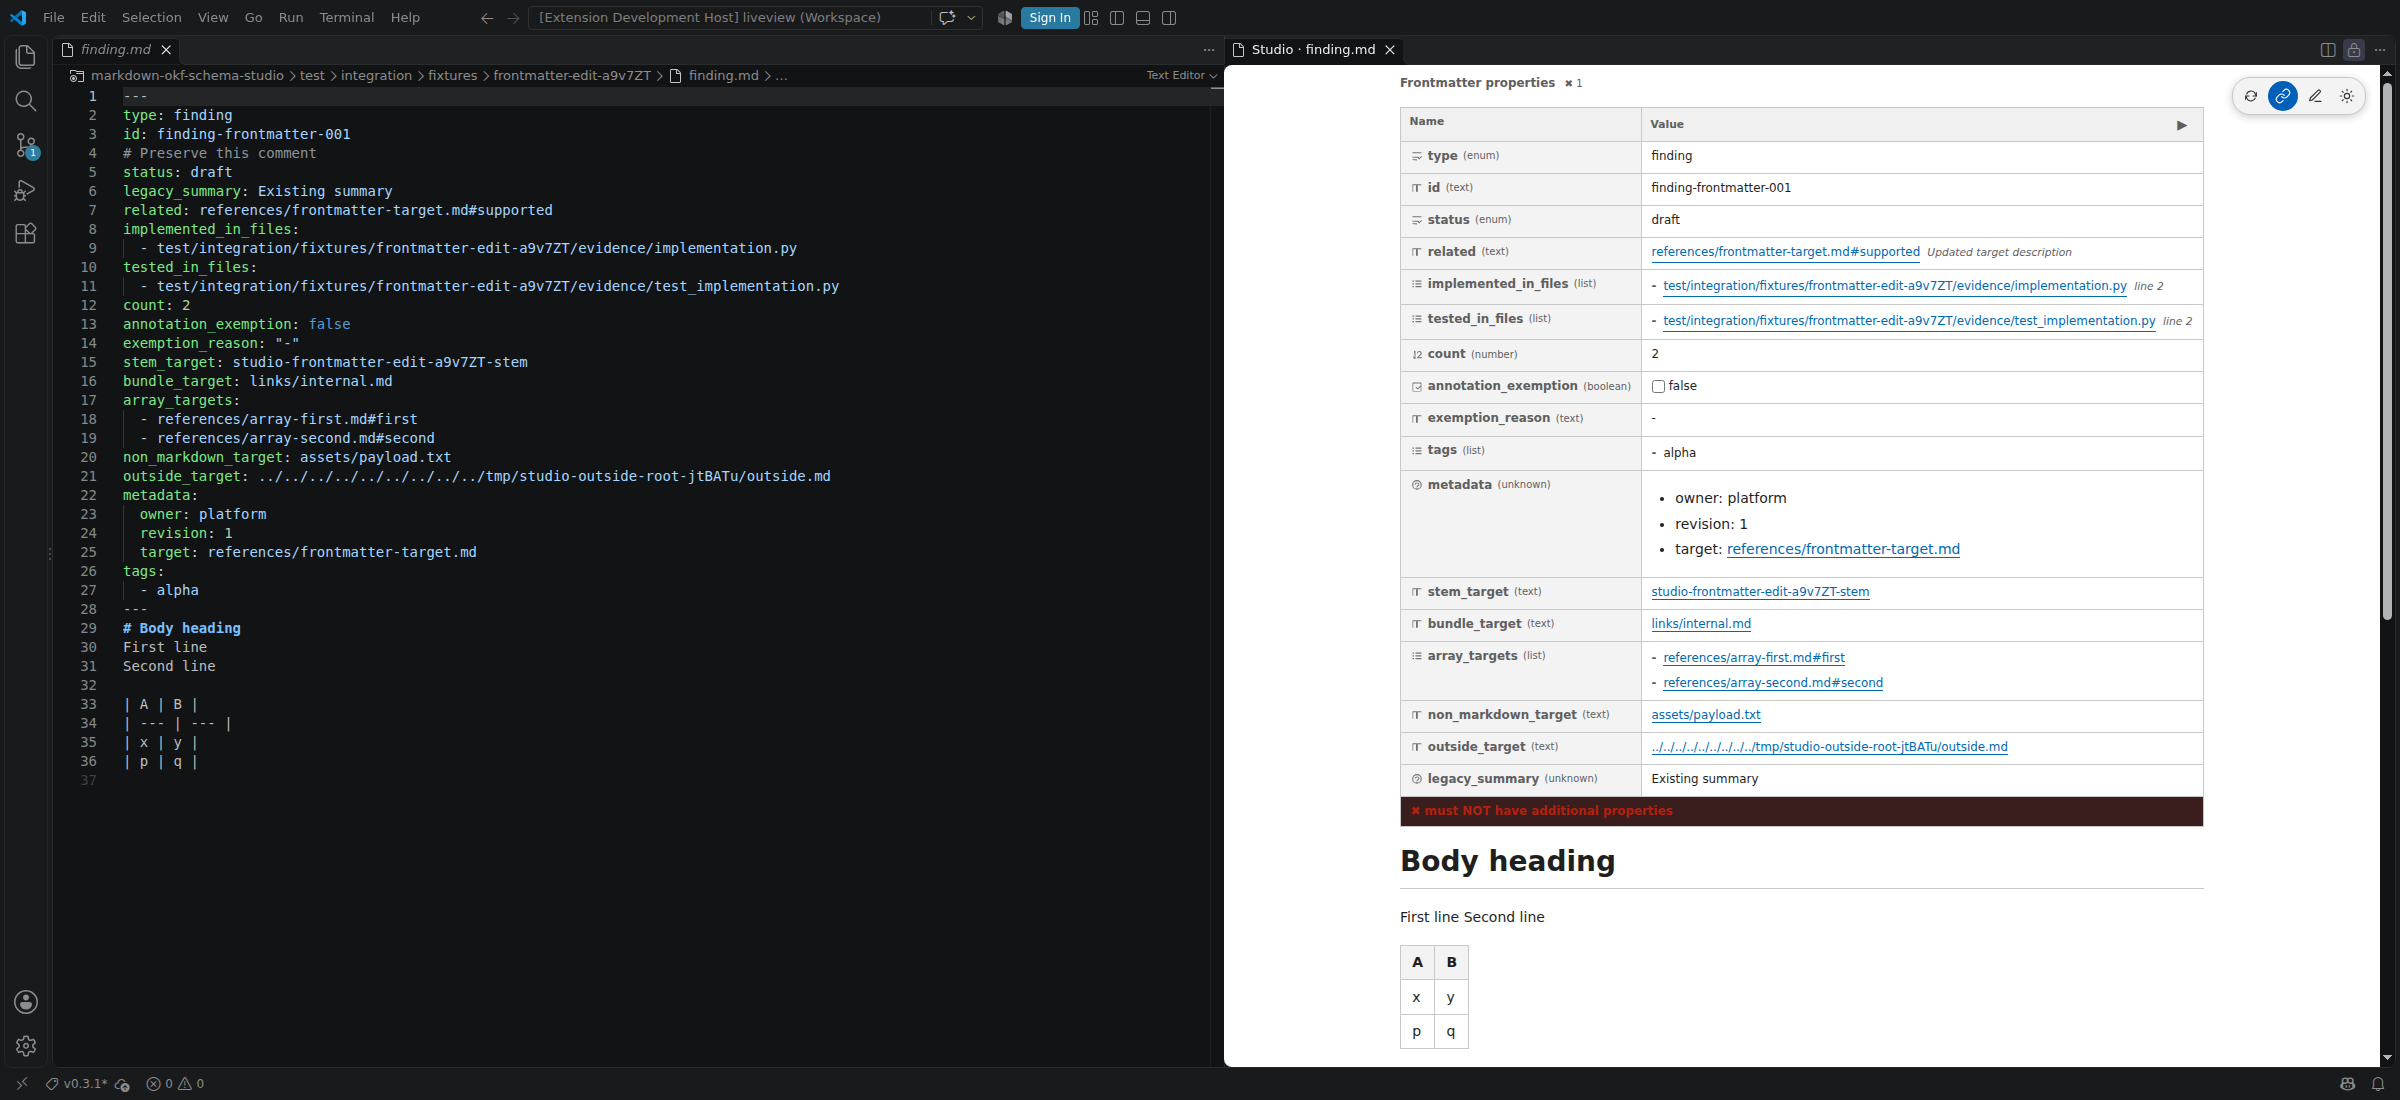2400x1100 pixels.
Task: Open the Selection menu
Action: point(152,18)
